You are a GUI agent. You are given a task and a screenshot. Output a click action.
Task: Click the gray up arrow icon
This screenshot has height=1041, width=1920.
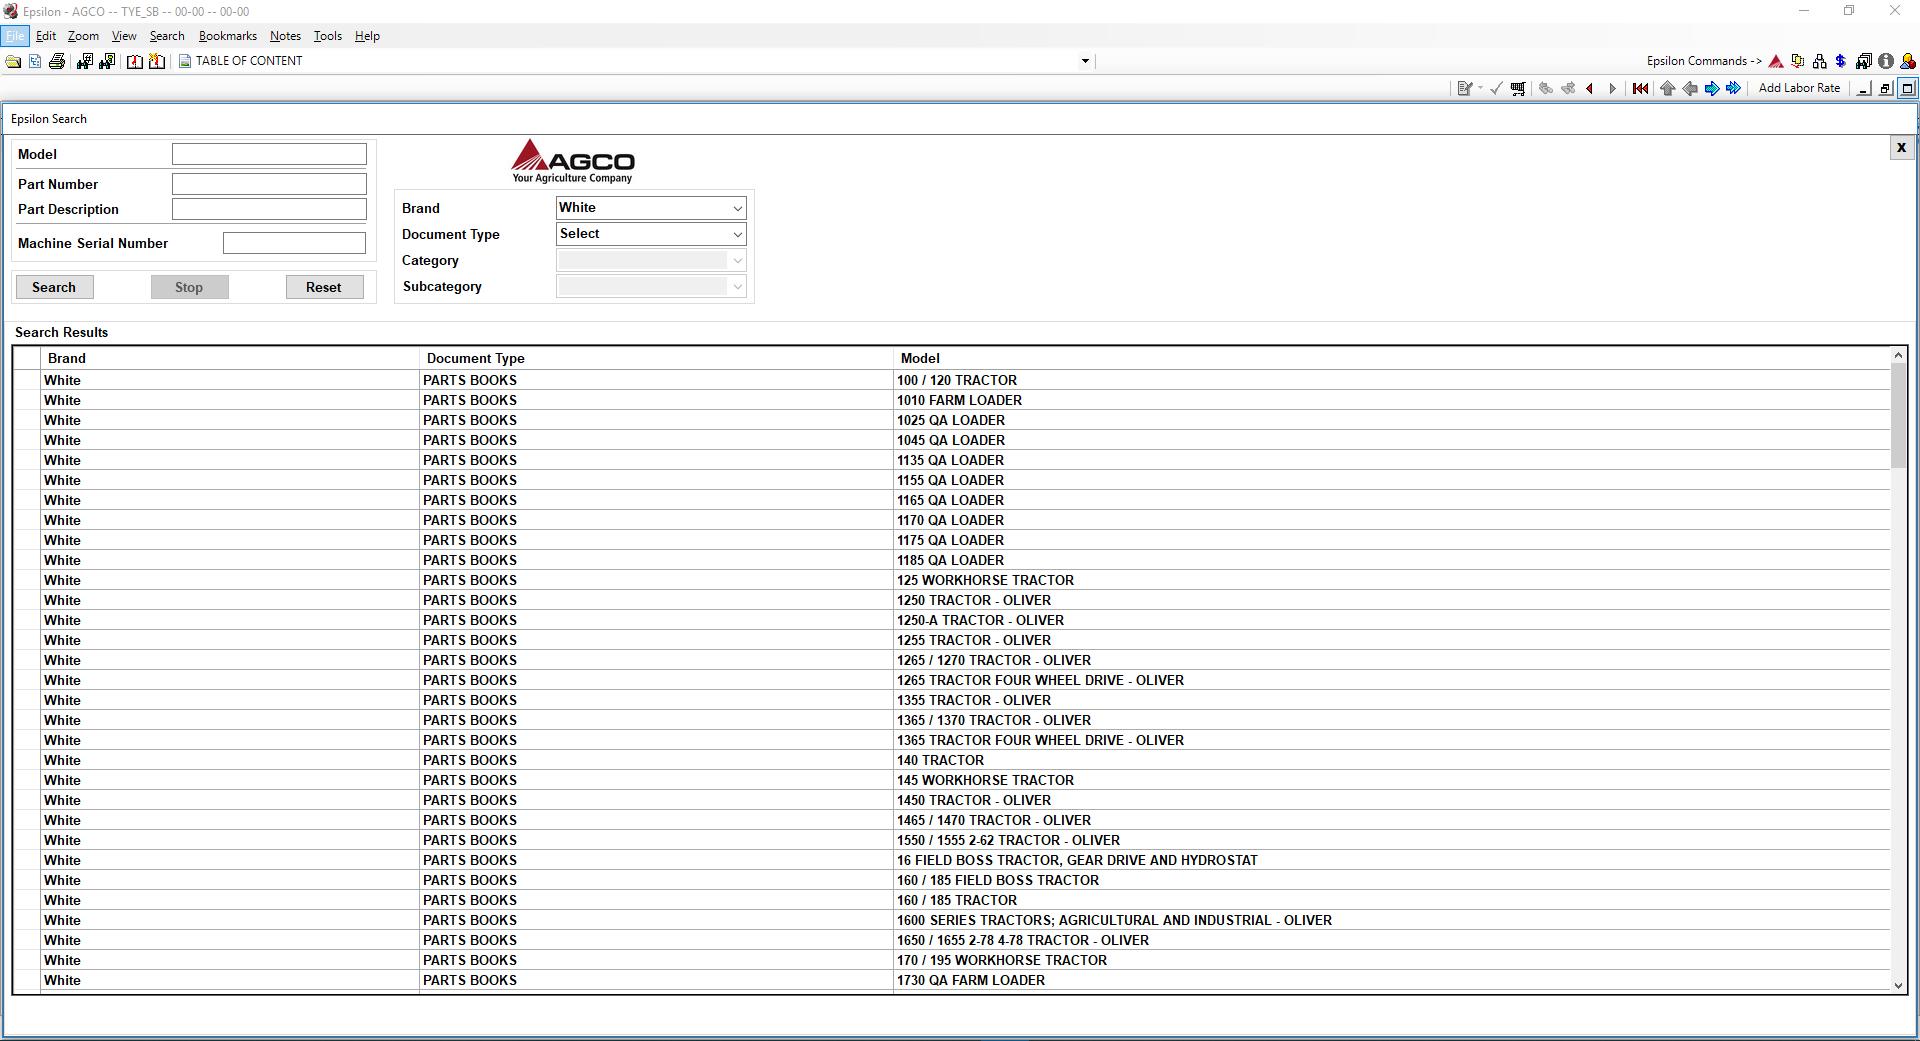pyautogui.click(x=1667, y=89)
